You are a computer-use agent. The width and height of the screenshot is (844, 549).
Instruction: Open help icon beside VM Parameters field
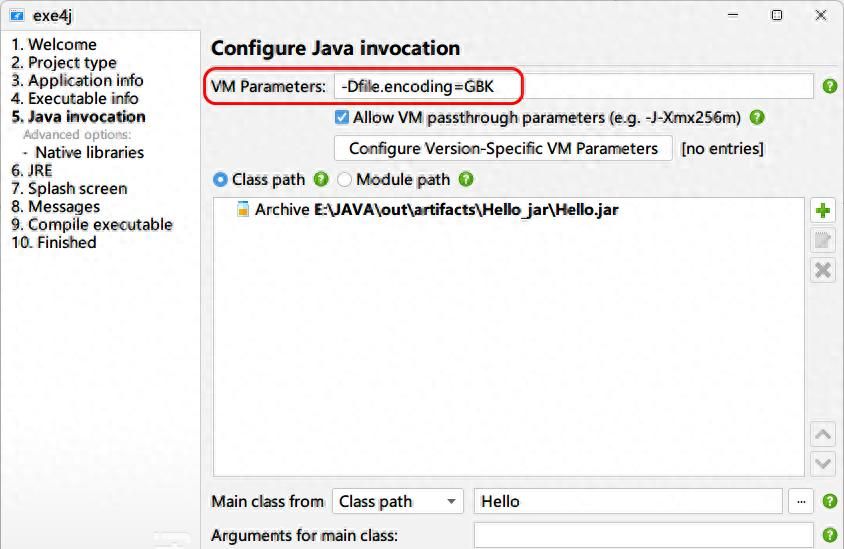[829, 87]
